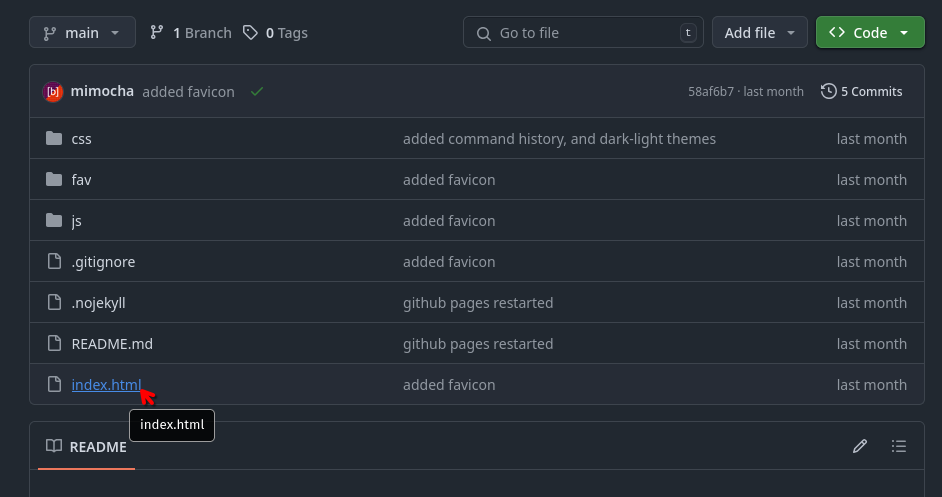942x497 pixels.
Task: Click last month timestamp in css row
Action: coord(872,139)
